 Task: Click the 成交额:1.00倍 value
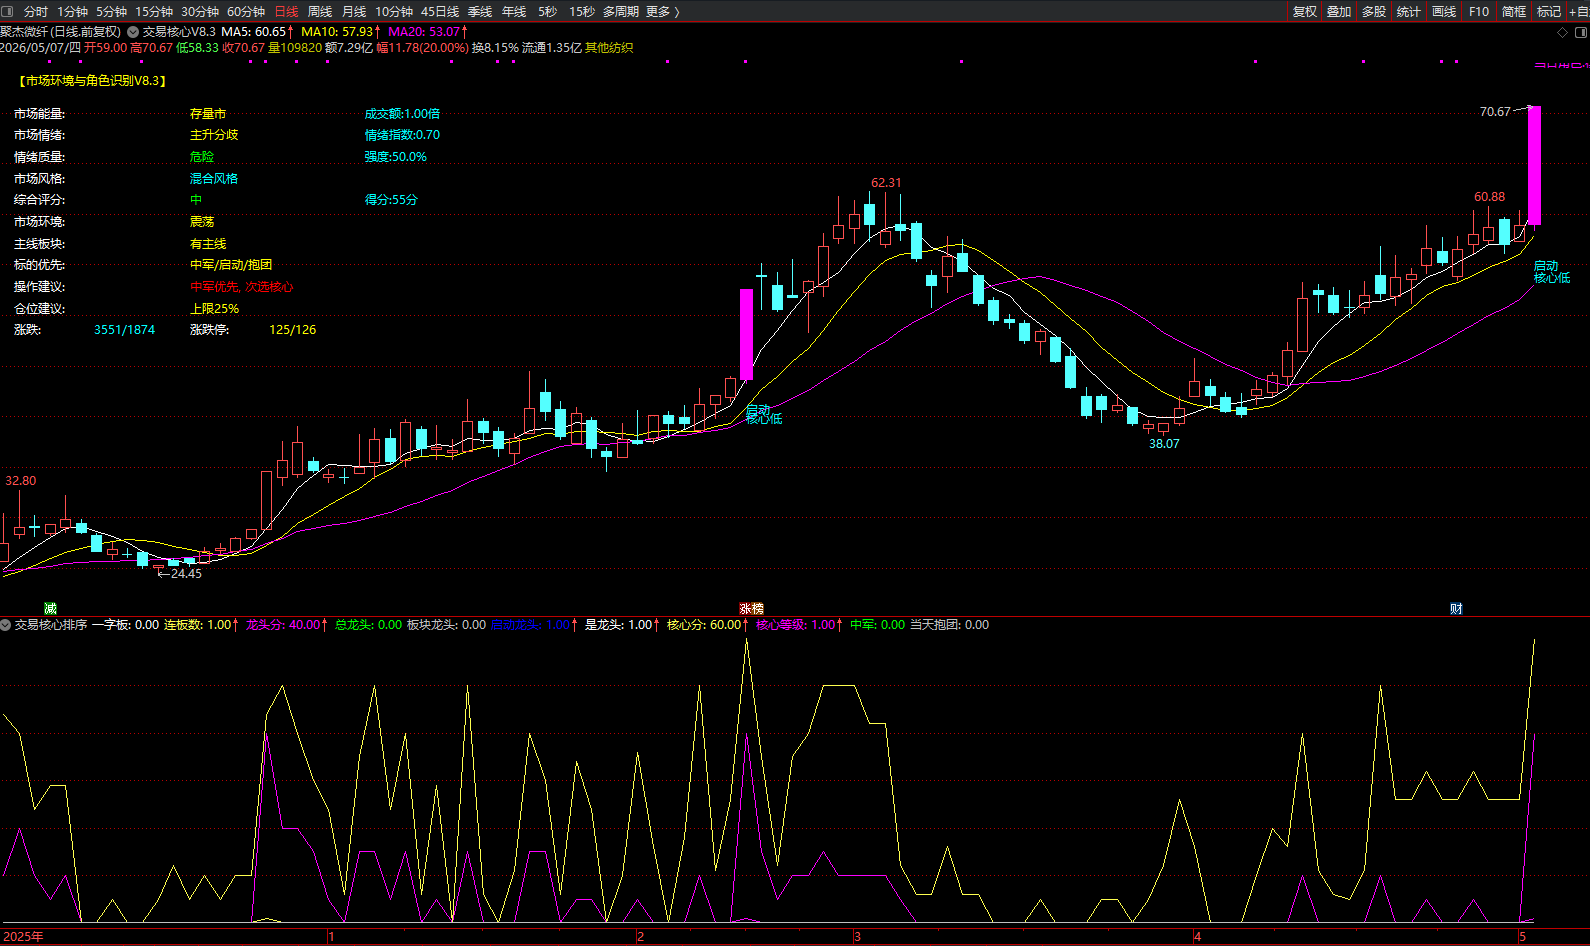[402, 114]
